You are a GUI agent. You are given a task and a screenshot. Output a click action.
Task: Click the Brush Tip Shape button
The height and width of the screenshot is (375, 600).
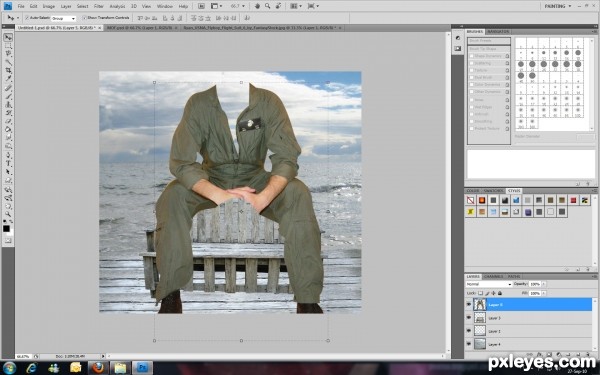coord(489,49)
